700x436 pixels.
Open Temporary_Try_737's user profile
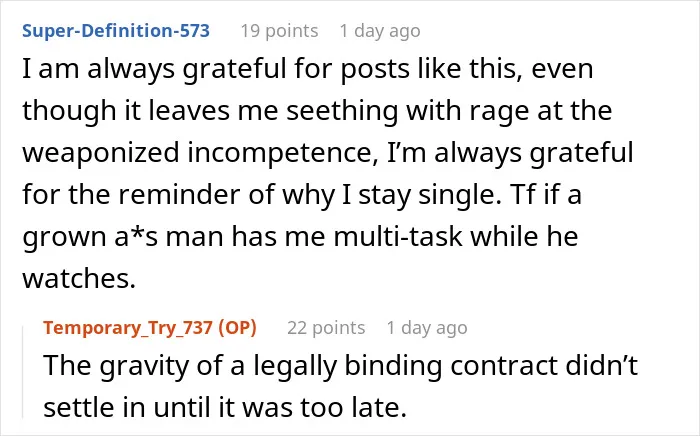[x=127, y=328]
